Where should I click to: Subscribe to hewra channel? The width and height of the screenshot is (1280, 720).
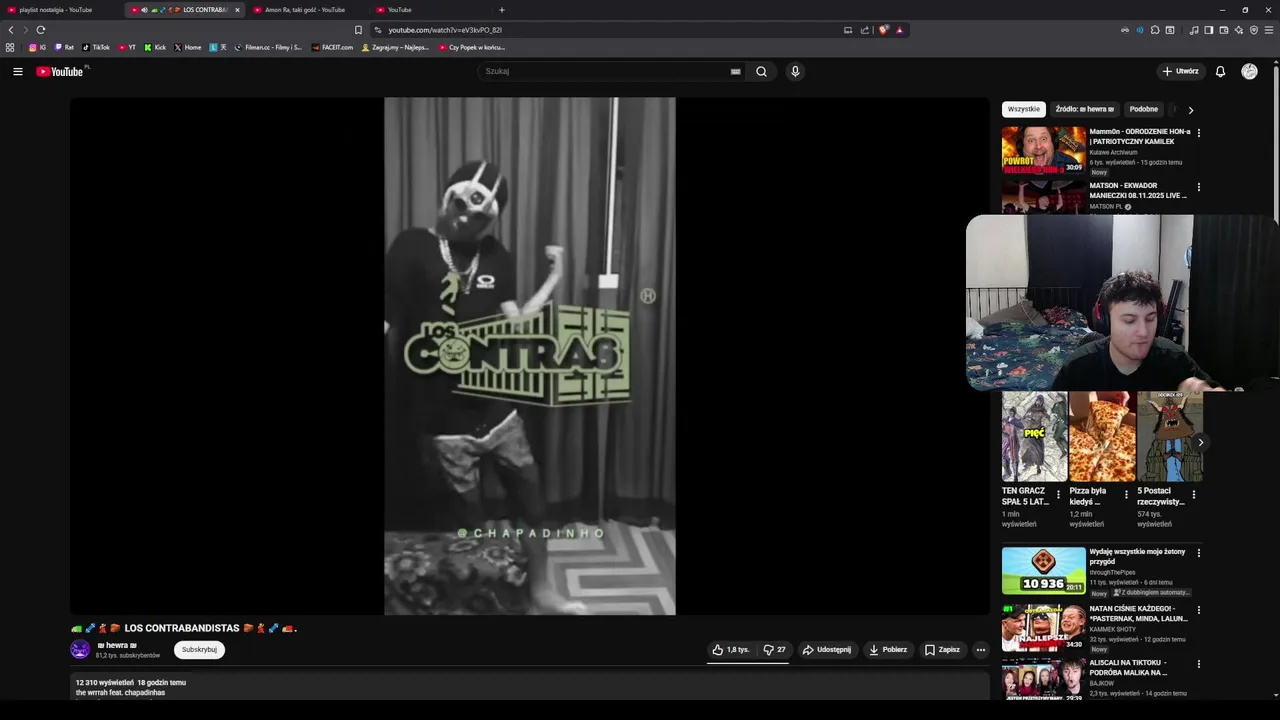[x=199, y=649]
